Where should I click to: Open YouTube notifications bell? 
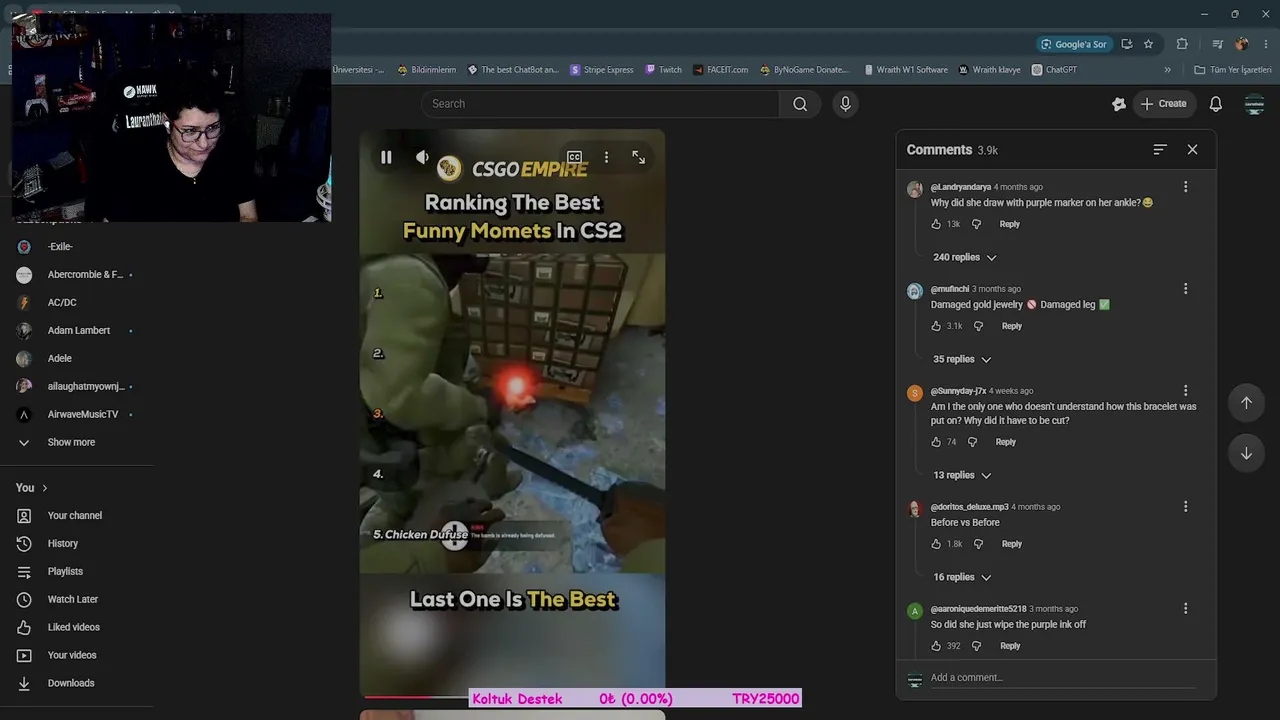1216,104
